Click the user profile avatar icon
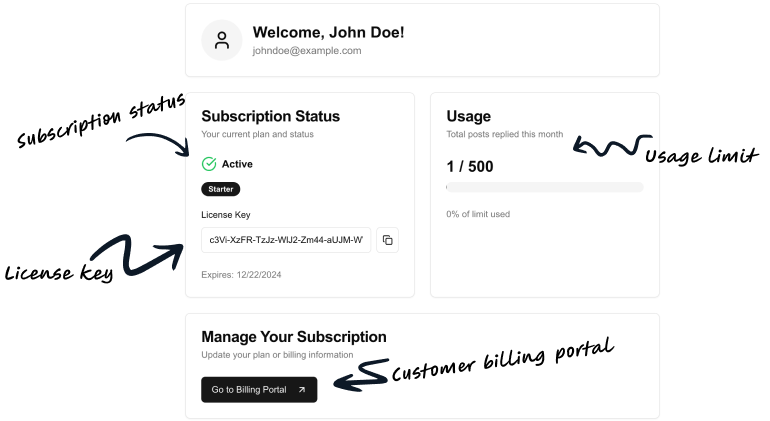This screenshot has width=770, height=421. pyautogui.click(x=222, y=40)
